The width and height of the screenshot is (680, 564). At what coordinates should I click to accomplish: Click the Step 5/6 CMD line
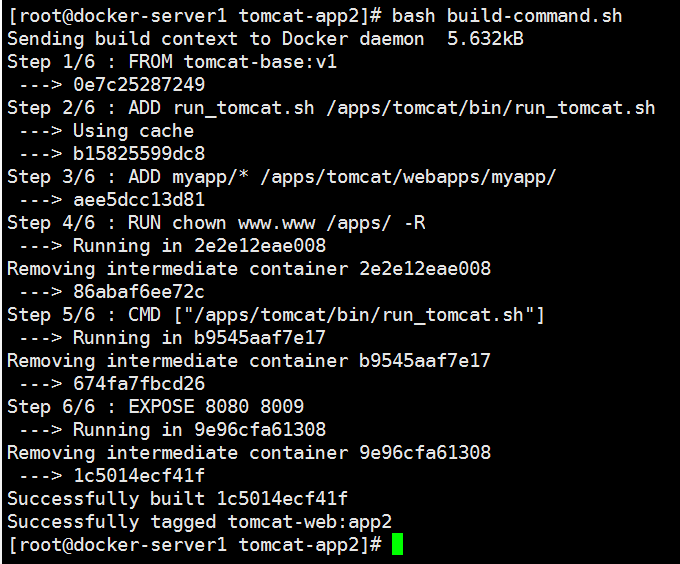276,315
